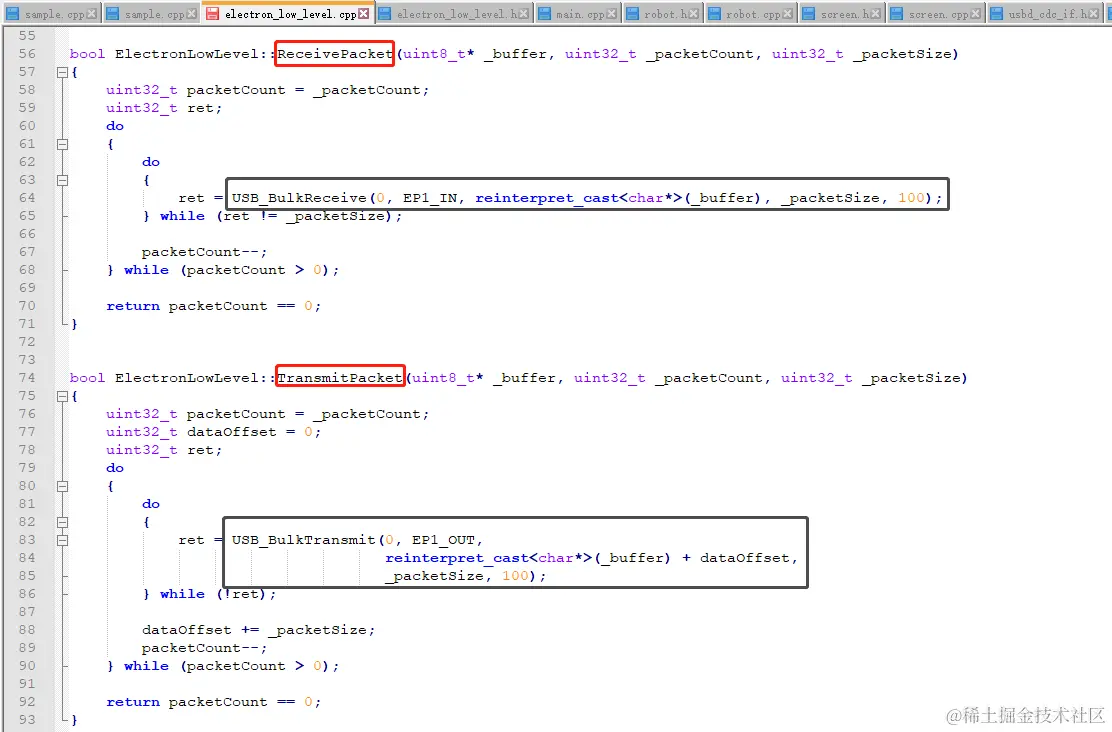Click 'return packetCount == 0;' on line 92
Viewport: 1112px width, 732px height.
point(213,702)
